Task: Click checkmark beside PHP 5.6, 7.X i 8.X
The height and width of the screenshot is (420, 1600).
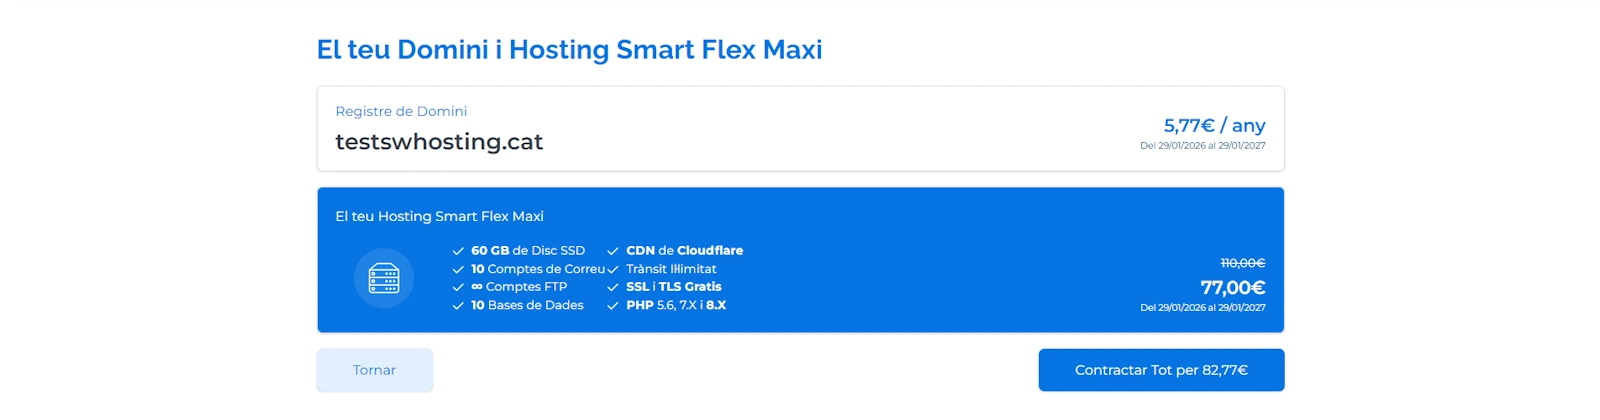Action: (613, 306)
